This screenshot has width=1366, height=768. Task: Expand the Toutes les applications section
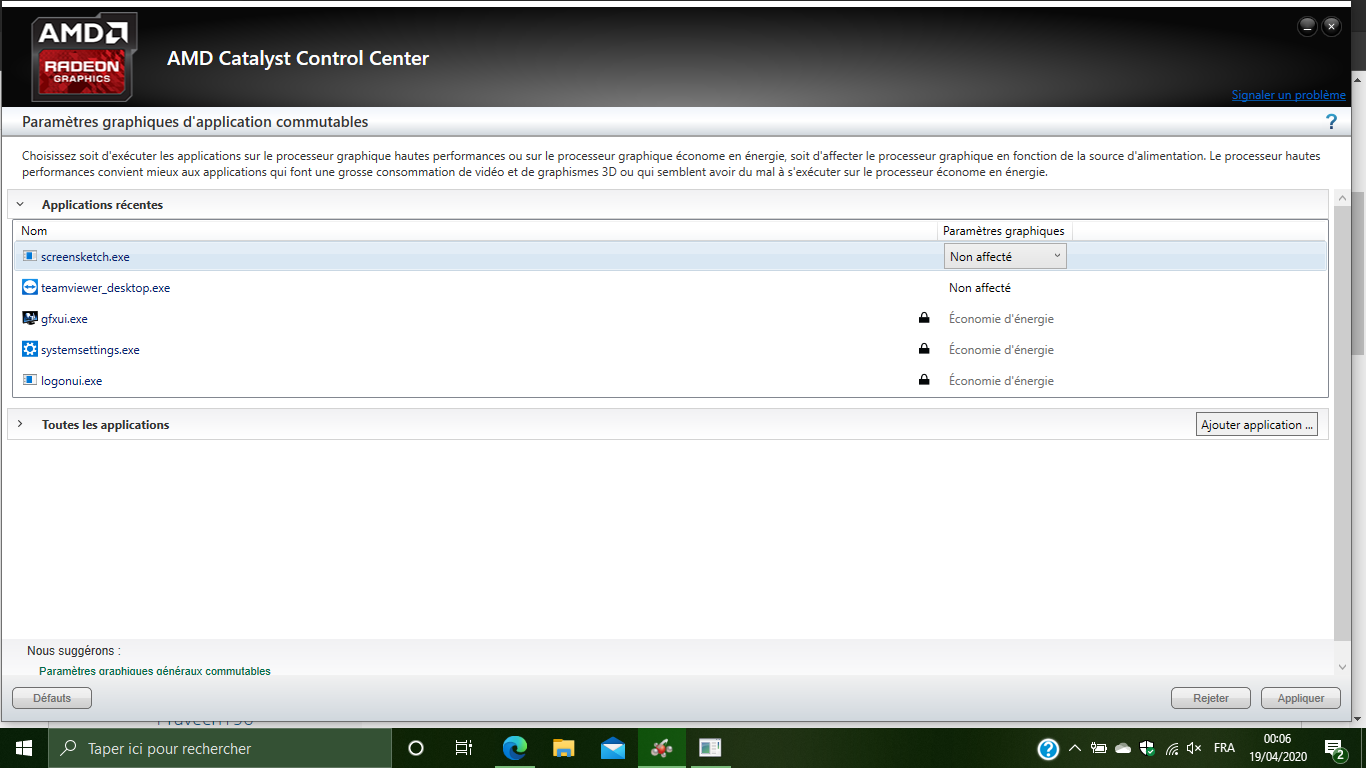(x=20, y=424)
